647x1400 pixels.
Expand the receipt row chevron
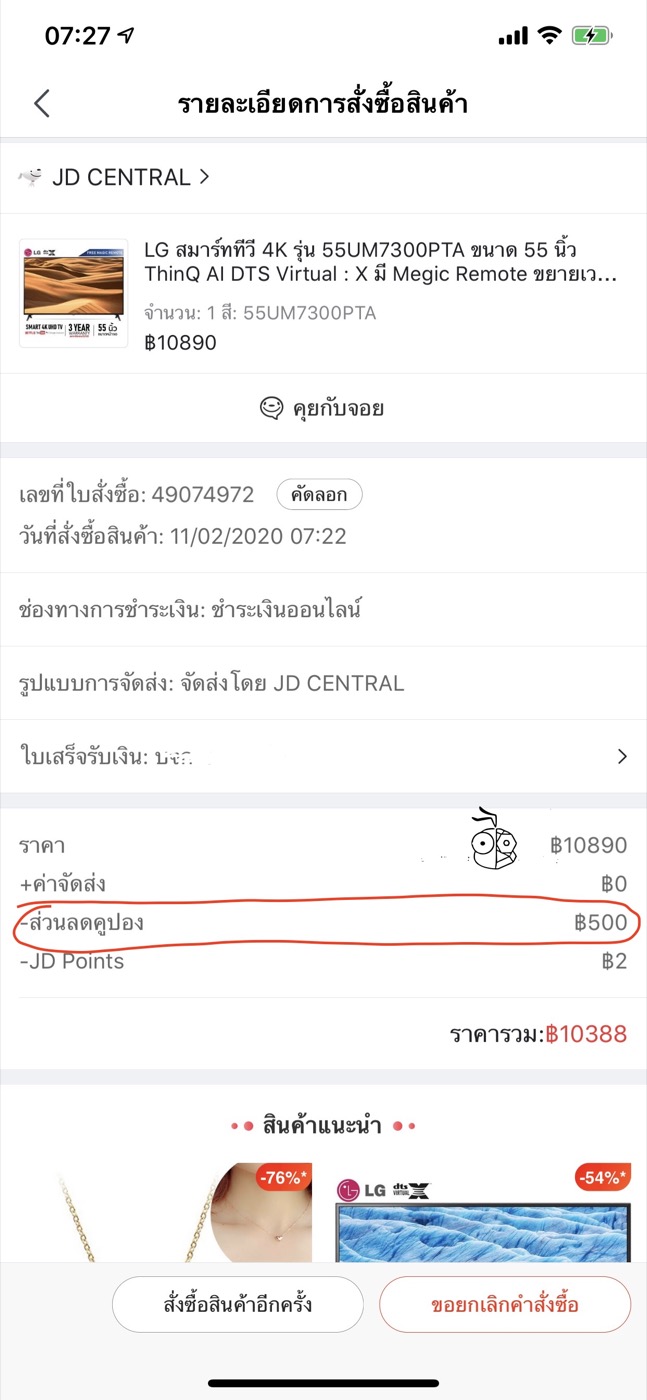coord(622,756)
